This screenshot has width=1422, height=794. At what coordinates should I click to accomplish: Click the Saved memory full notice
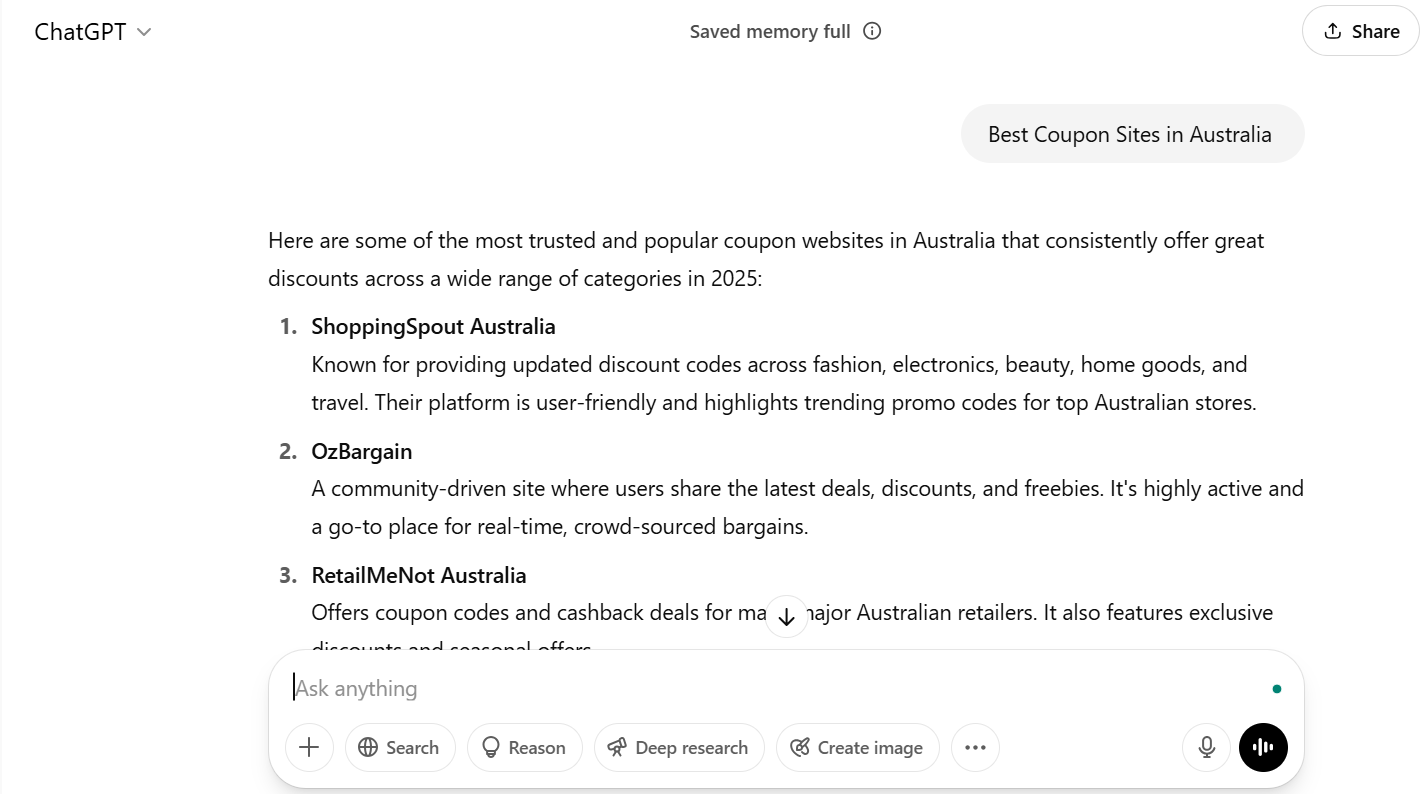click(770, 31)
